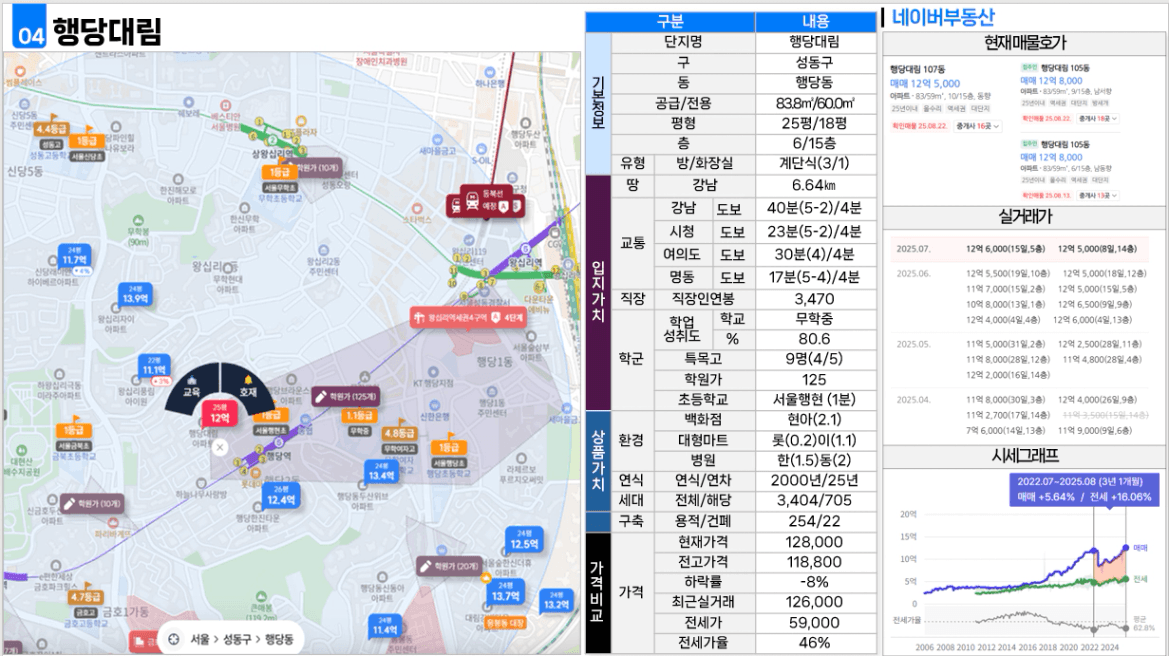Select the 13.2억 price marker

click(556, 601)
